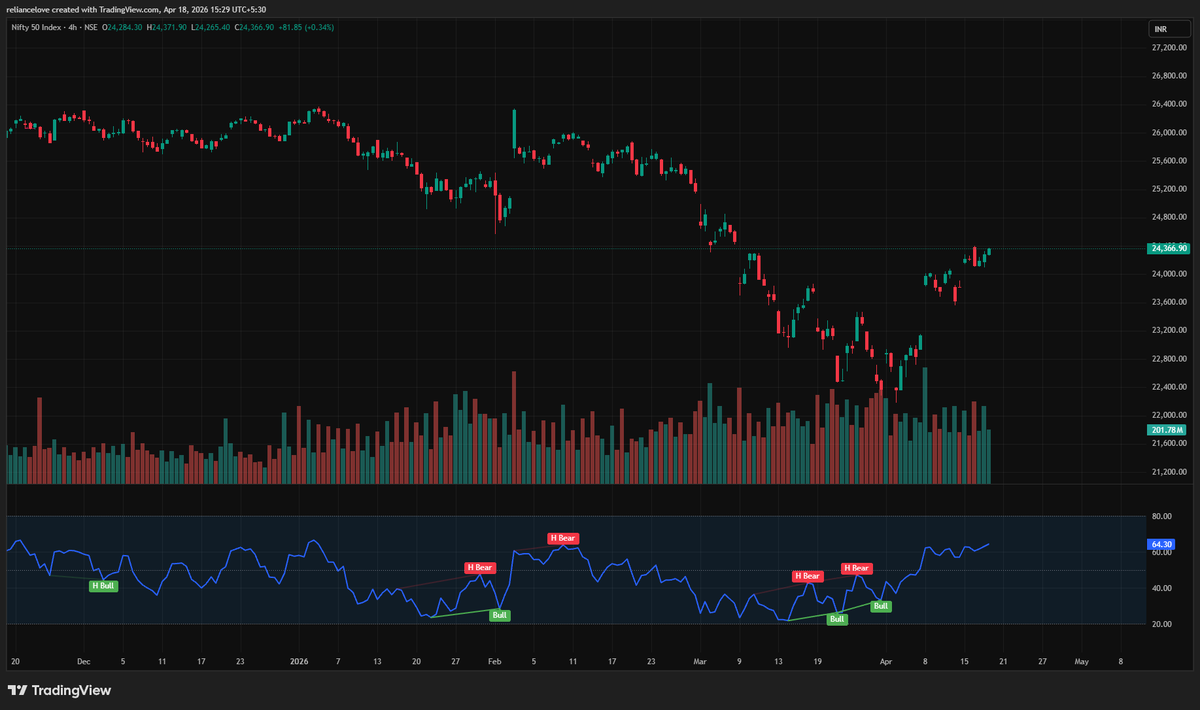Click the low value L24,265.40
The height and width of the screenshot is (710, 1200).
210,27
